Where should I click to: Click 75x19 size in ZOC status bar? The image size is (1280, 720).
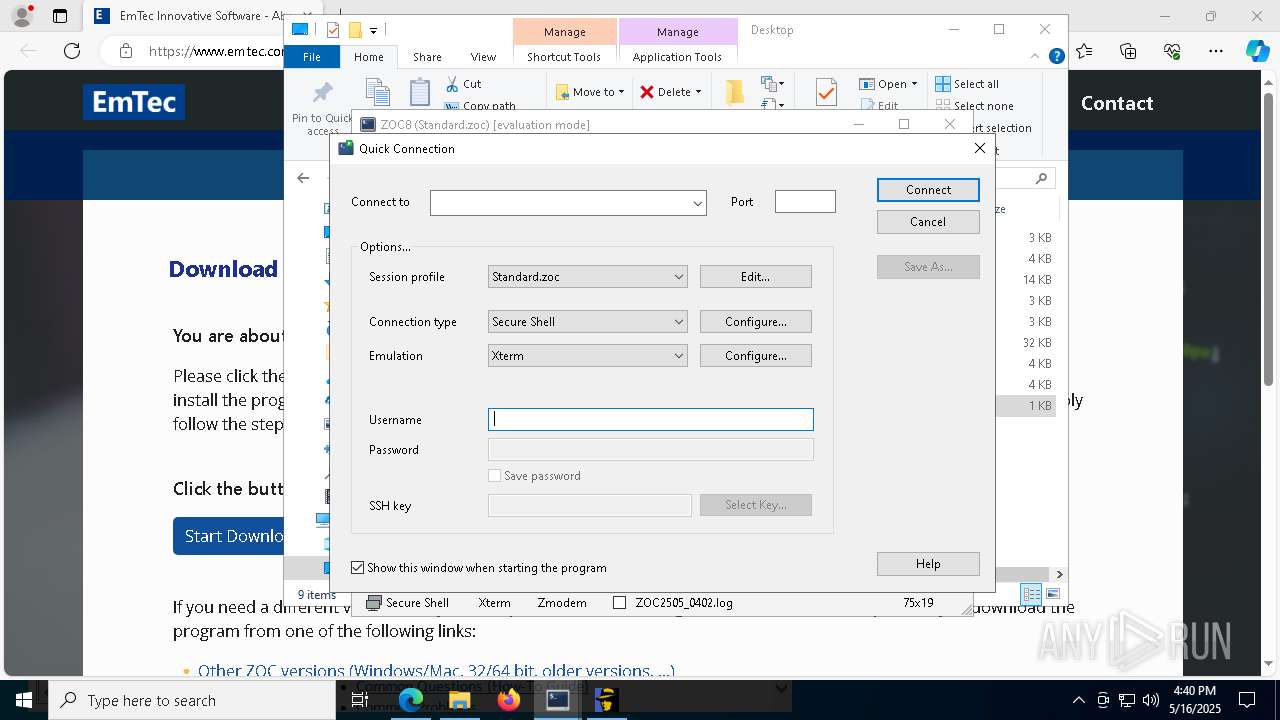coord(918,603)
